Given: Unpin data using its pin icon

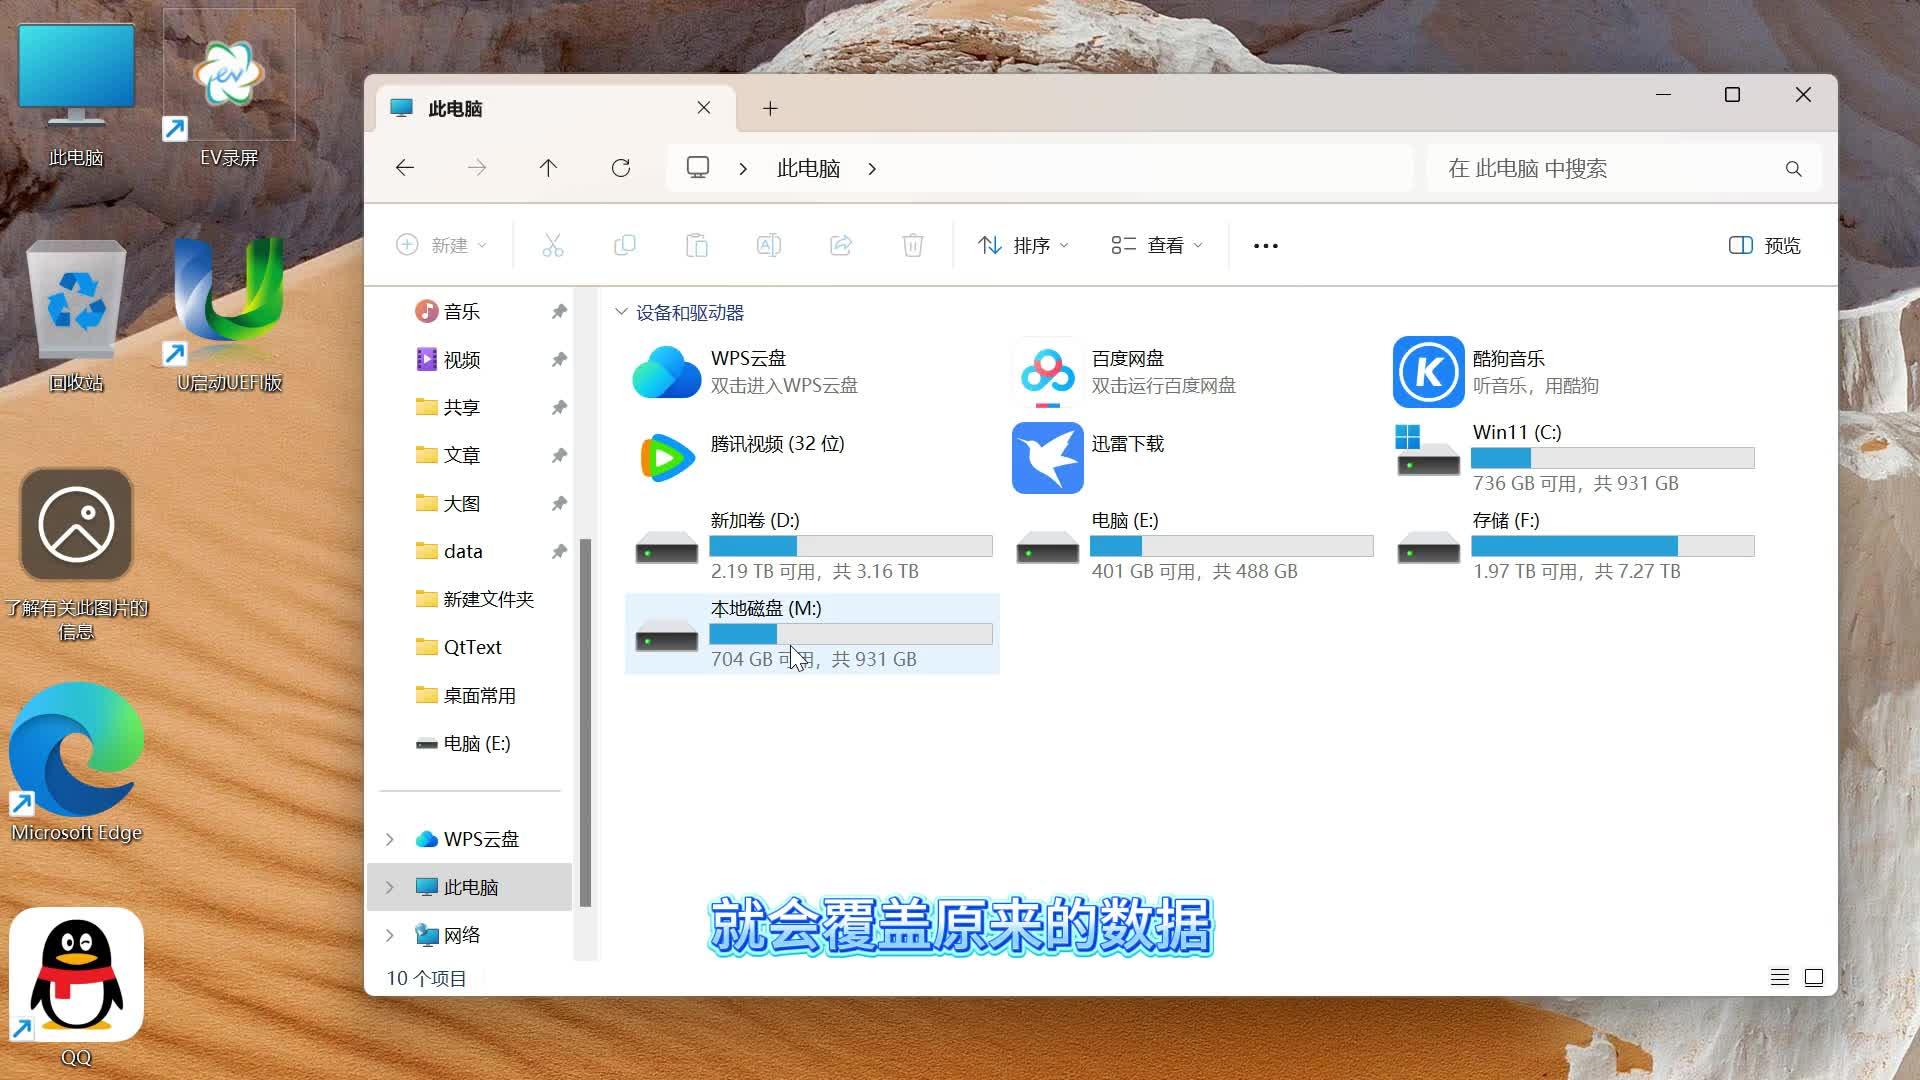Looking at the screenshot, I should pos(559,552).
